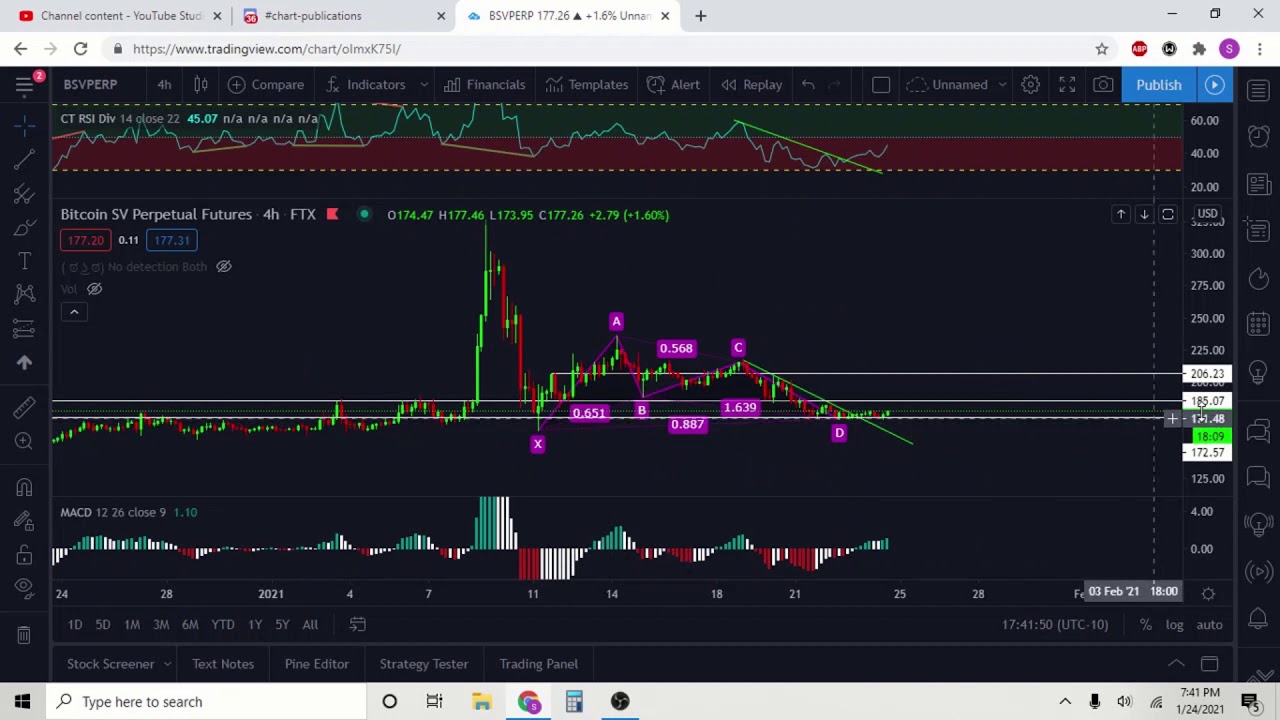Collapse the bottom panel with the chevron
This screenshot has height=720, width=1280.
[1176, 664]
